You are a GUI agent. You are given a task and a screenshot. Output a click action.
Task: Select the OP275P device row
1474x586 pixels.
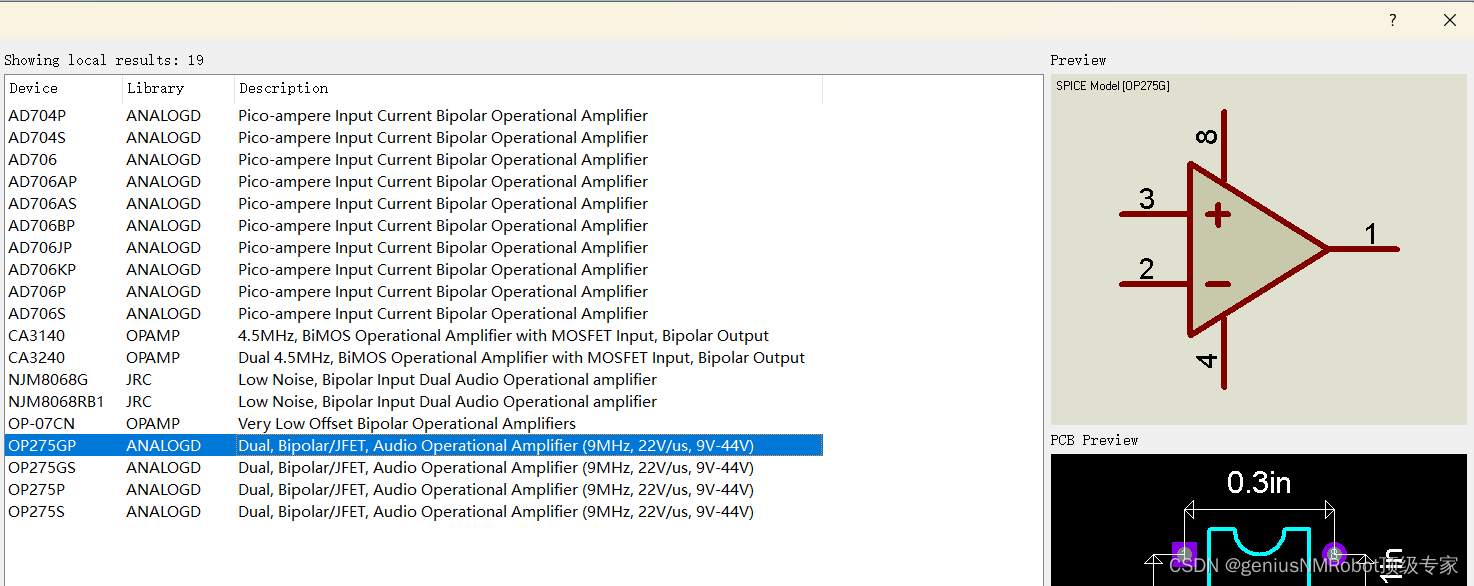pyautogui.click(x=414, y=490)
